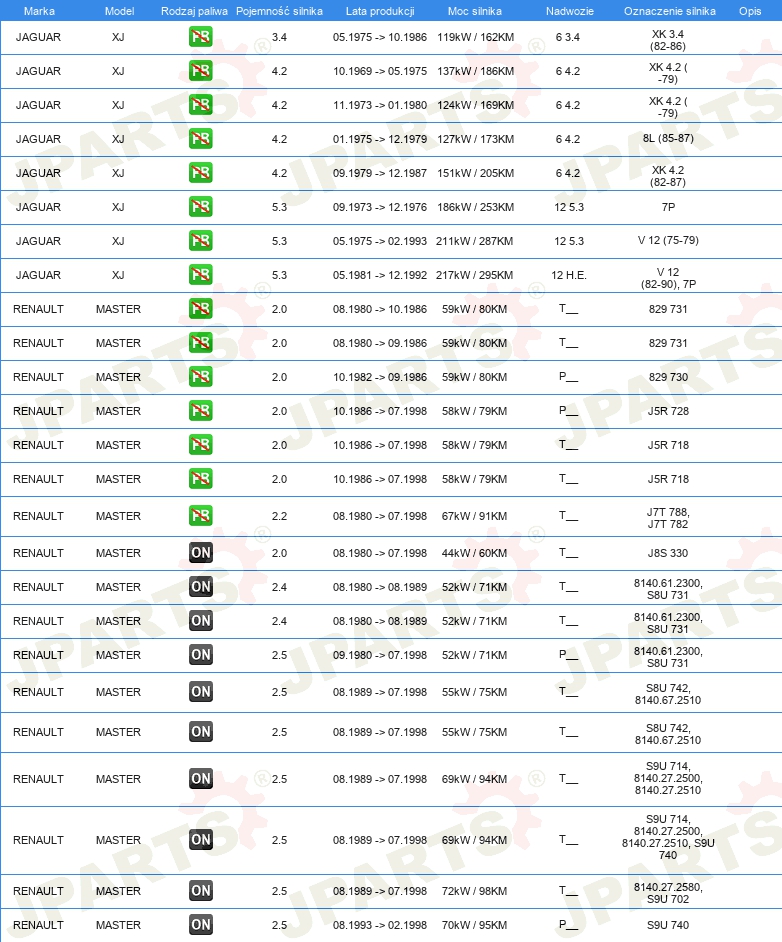Viewport: 782px width, 942px height.
Task: Click petrol icon in row dated 08.1980 -> 09.1986
Action: coord(201,342)
